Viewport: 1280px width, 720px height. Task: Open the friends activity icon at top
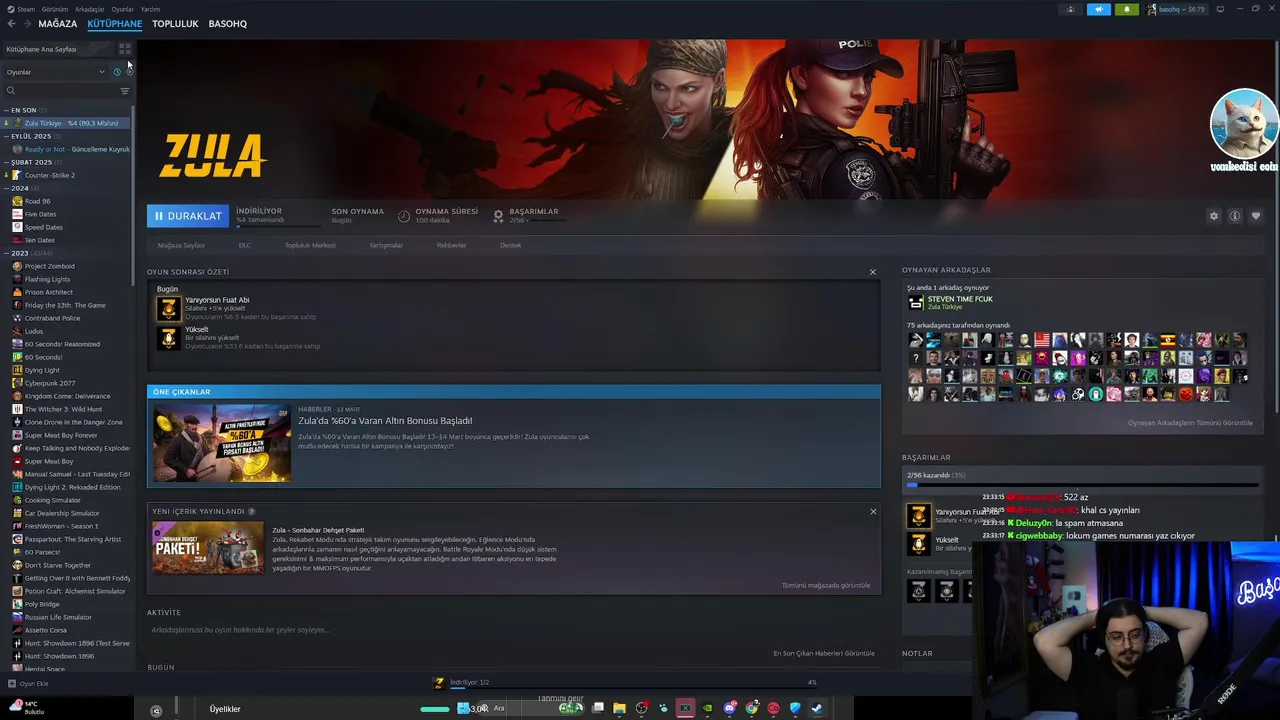point(1071,9)
